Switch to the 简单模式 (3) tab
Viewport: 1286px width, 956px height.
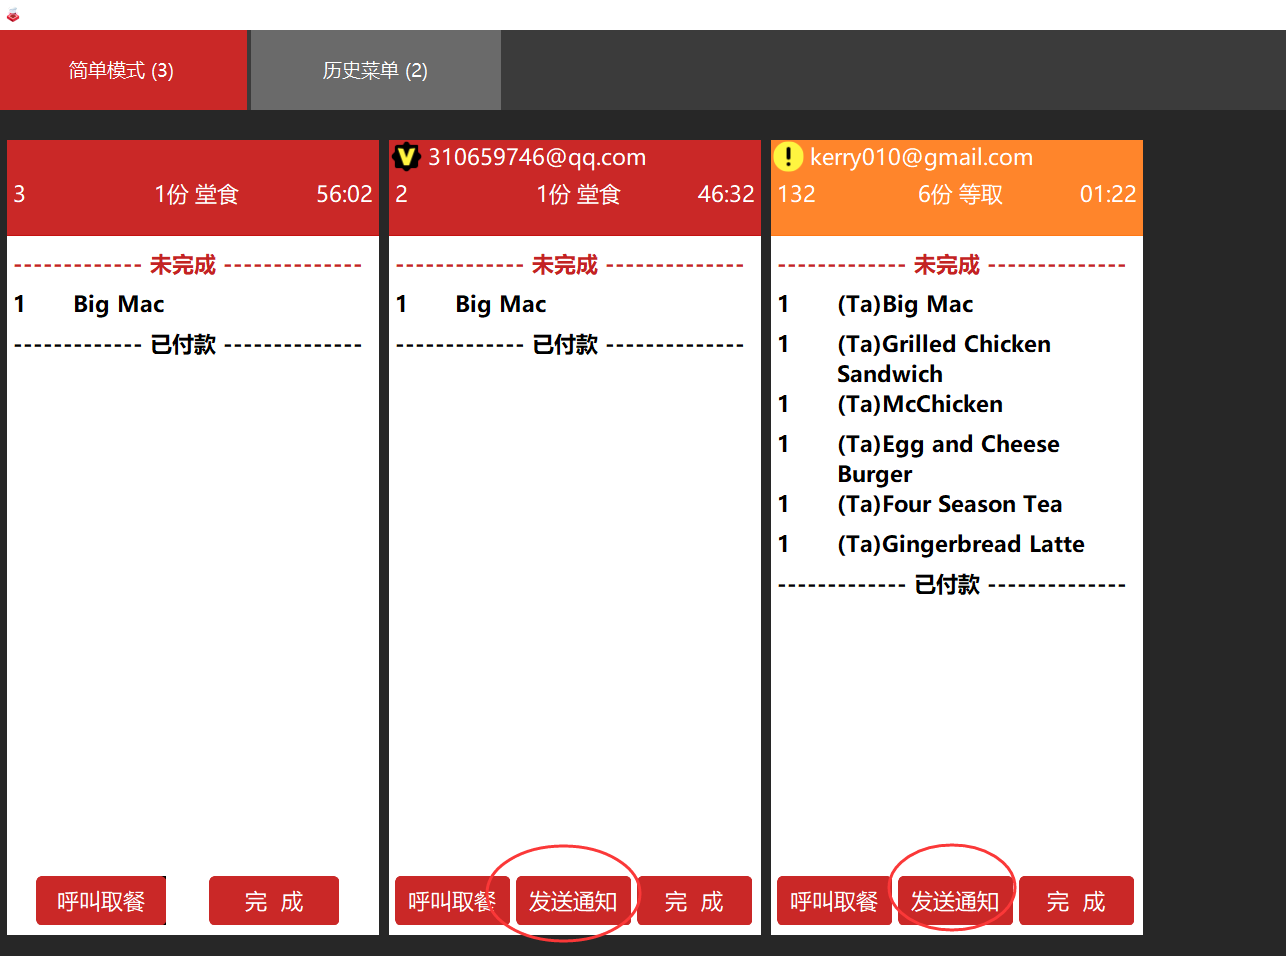pyautogui.click(x=123, y=70)
